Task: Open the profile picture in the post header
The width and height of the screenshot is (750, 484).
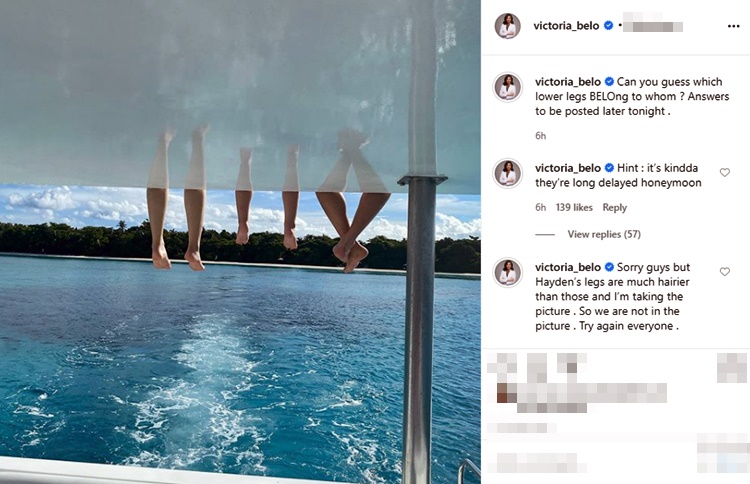Action: coord(507,26)
